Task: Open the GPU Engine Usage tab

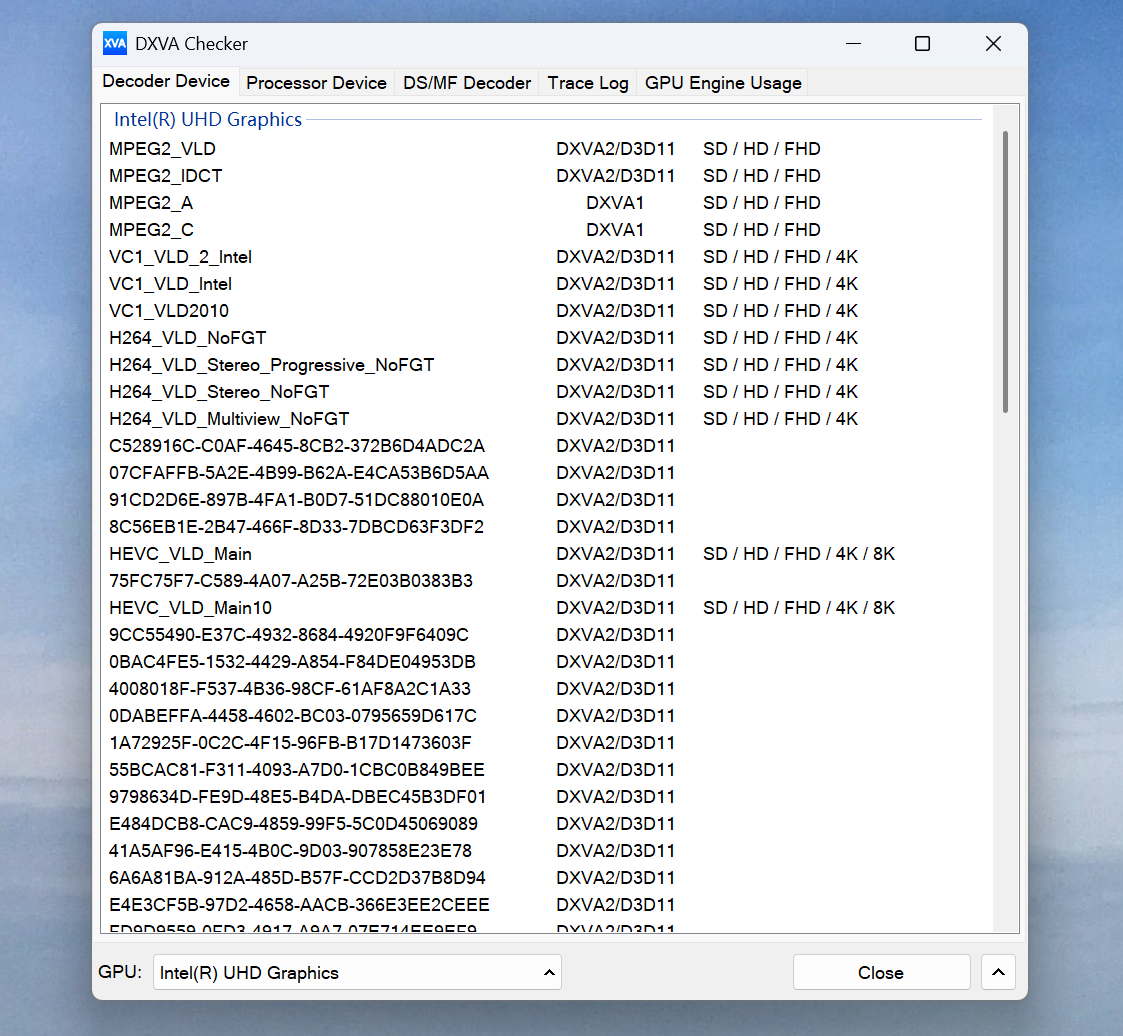Action: [x=723, y=83]
